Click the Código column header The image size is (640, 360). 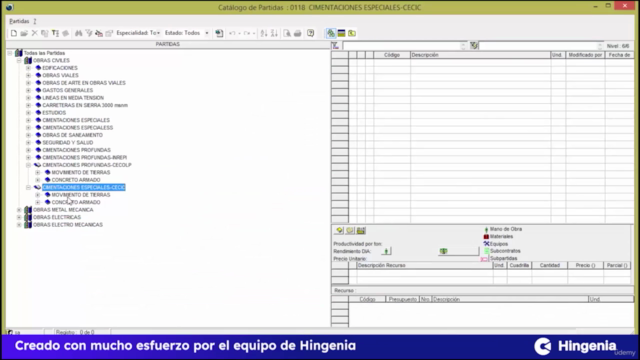point(392,55)
